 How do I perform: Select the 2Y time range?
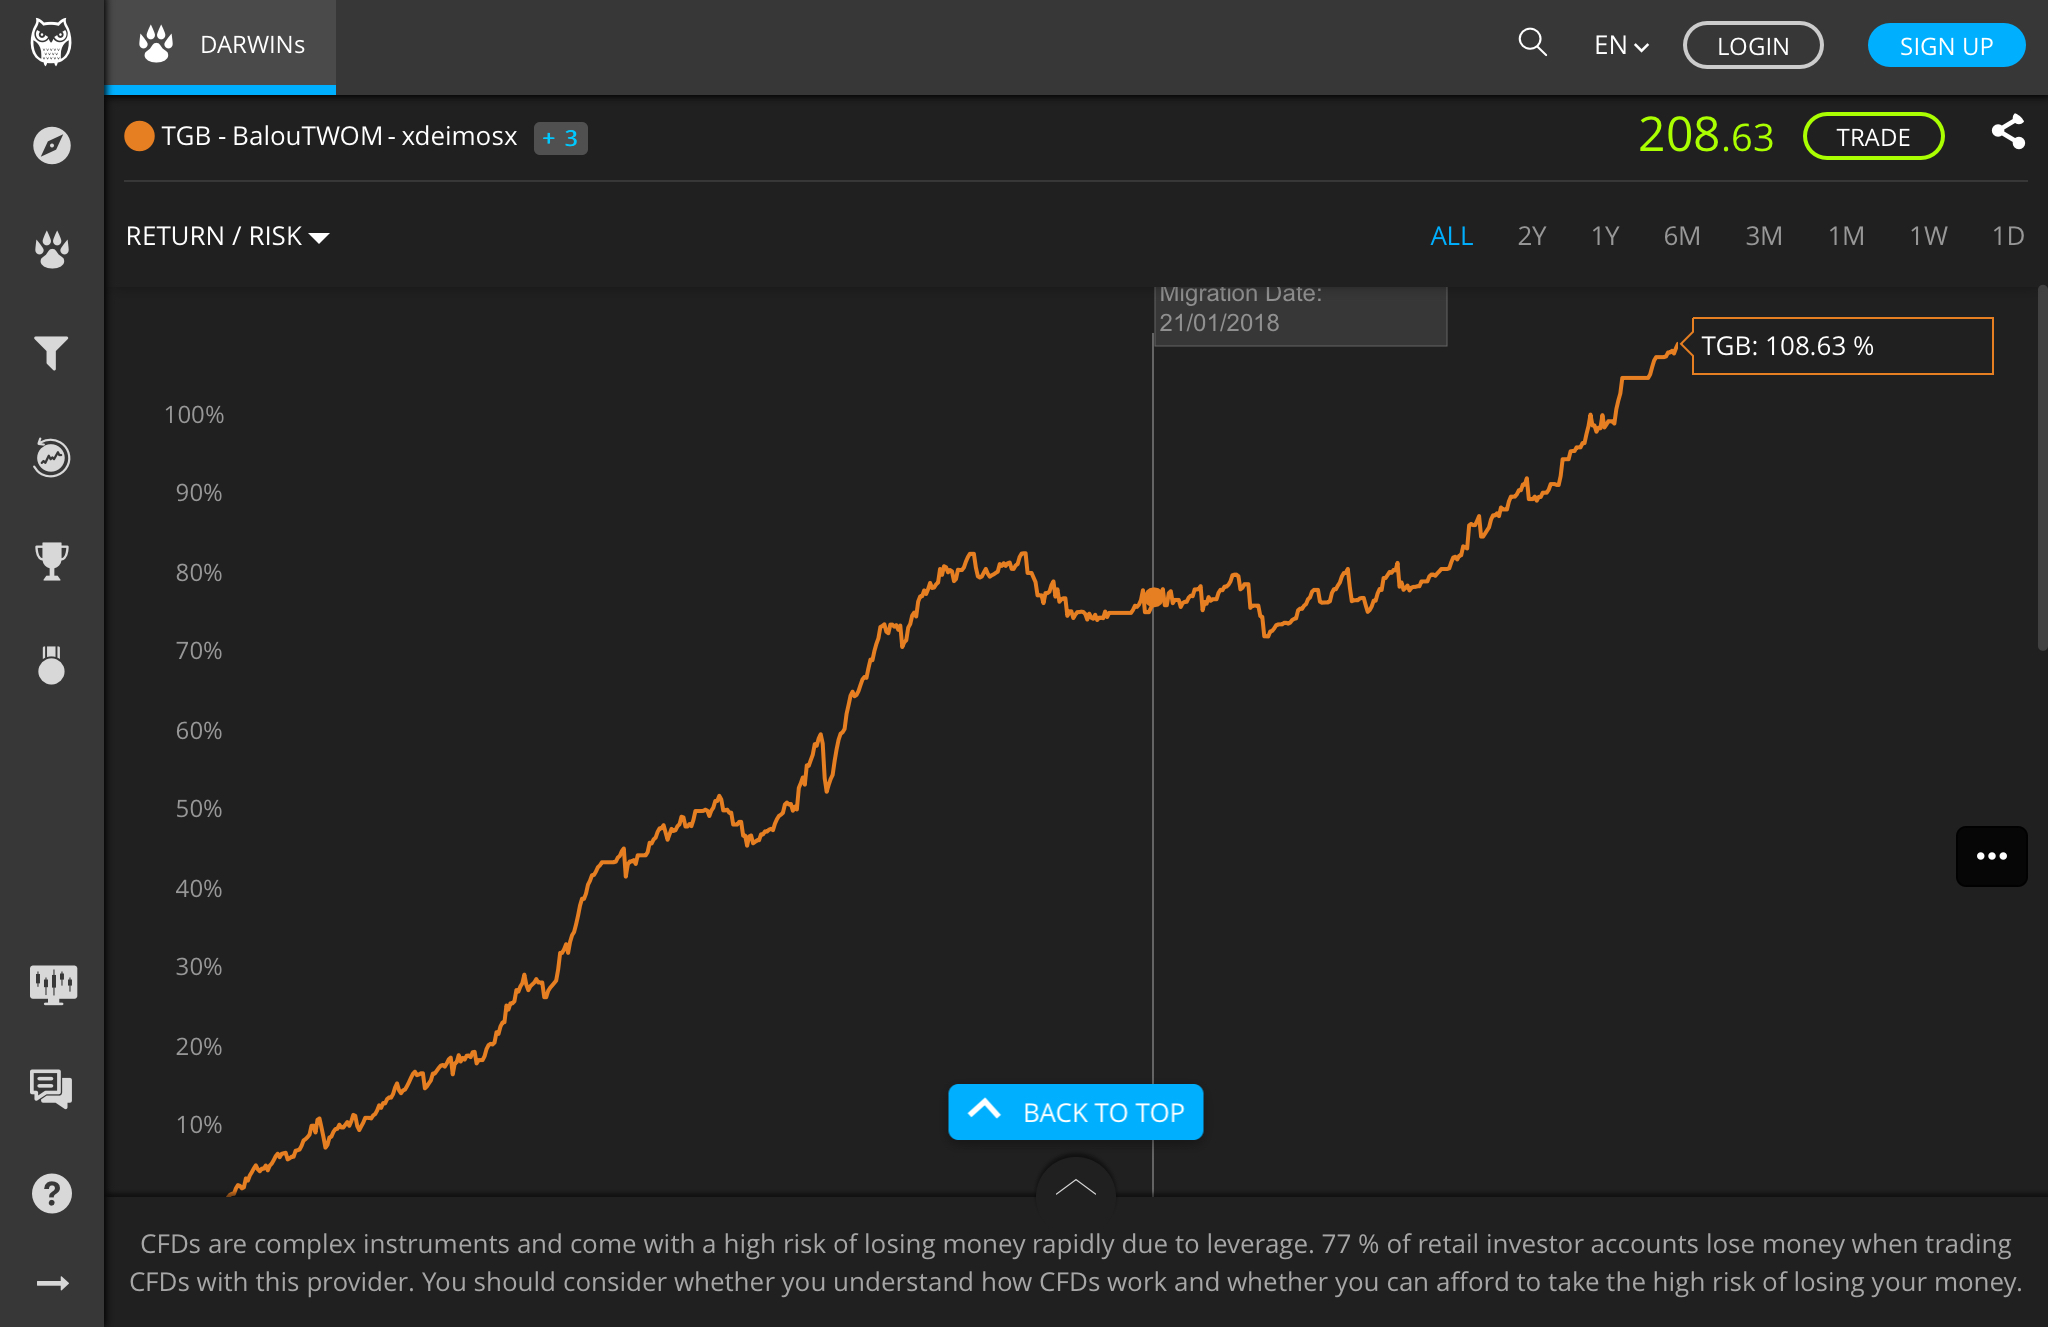point(1531,236)
